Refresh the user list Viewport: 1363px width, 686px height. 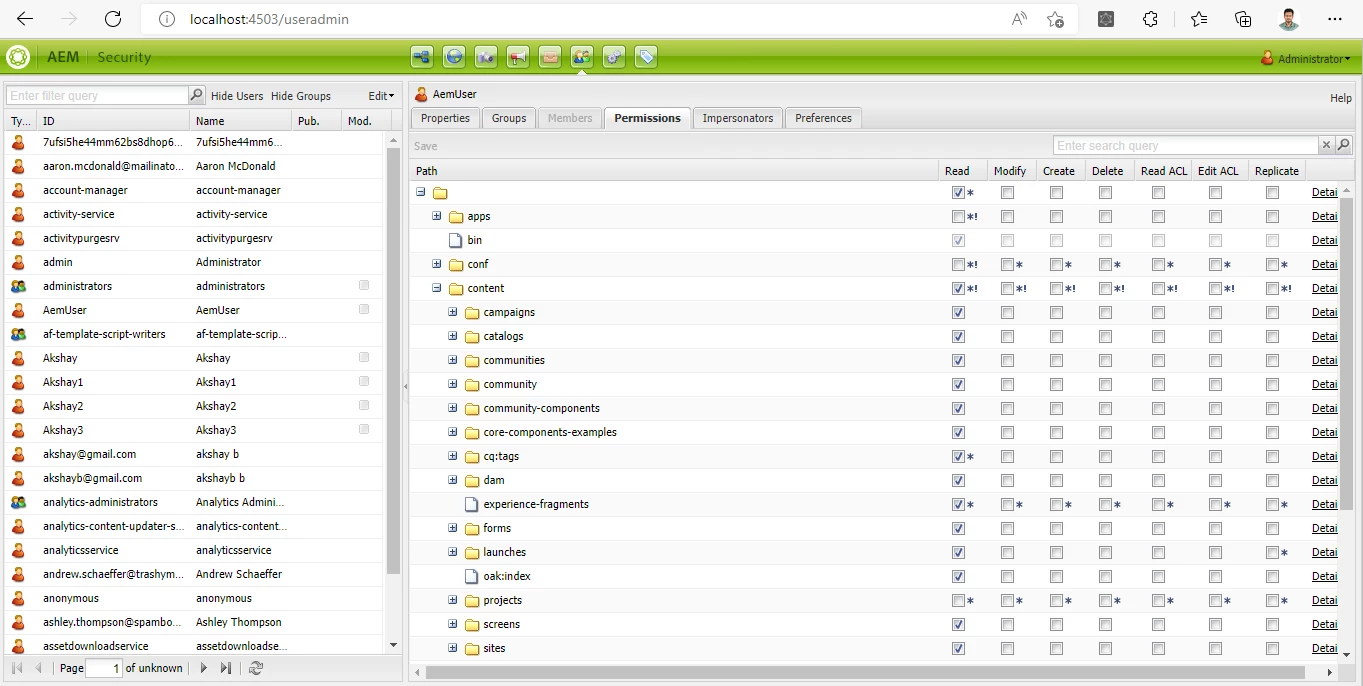tap(256, 668)
